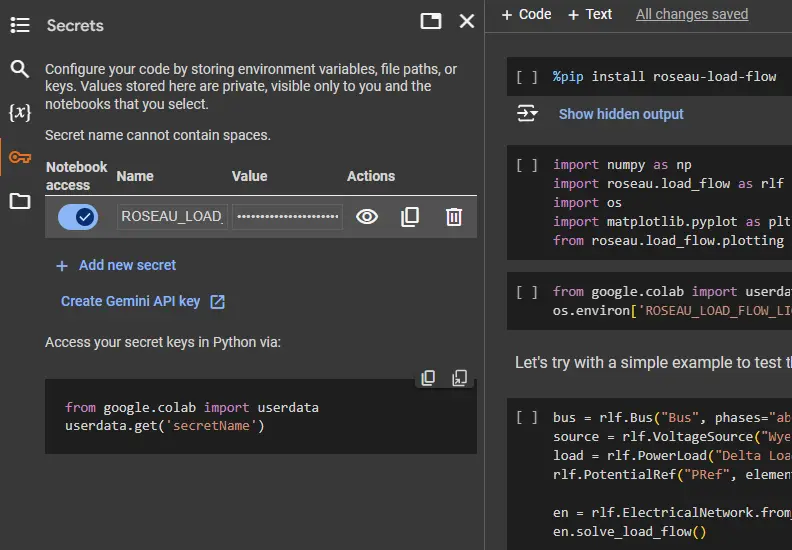Add new secret

pos(116,265)
